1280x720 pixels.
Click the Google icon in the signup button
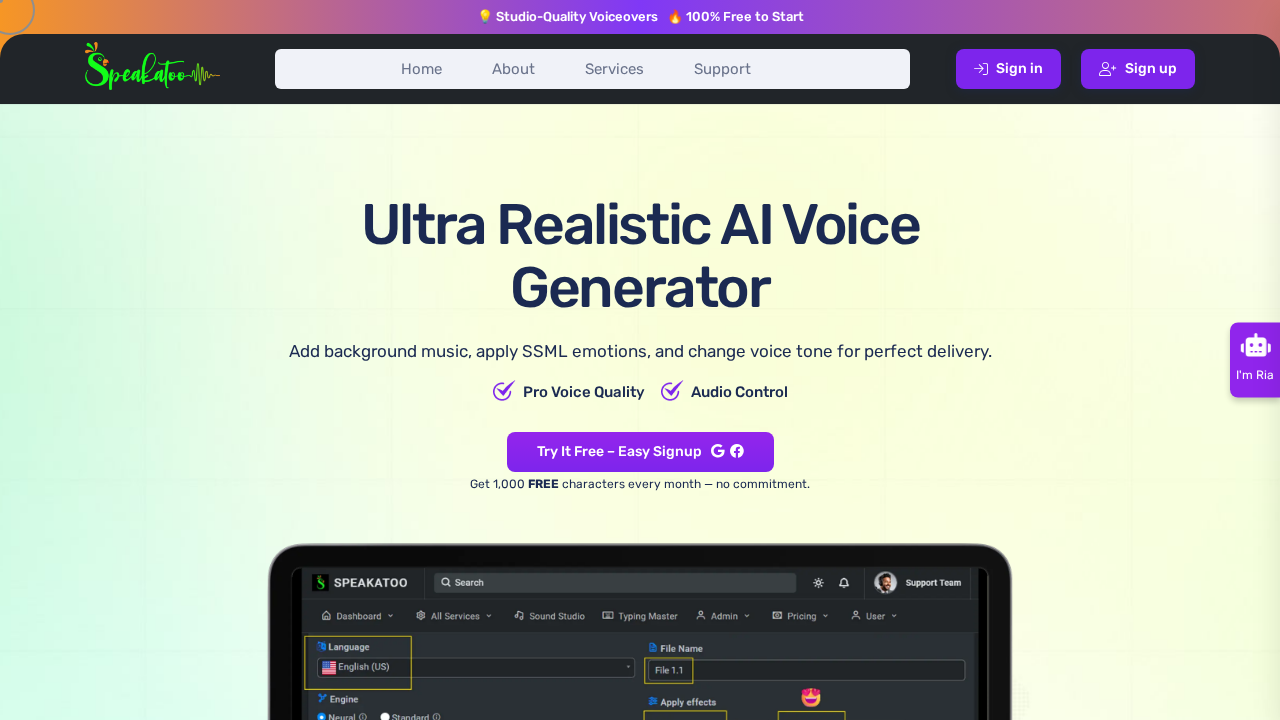click(717, 451)
